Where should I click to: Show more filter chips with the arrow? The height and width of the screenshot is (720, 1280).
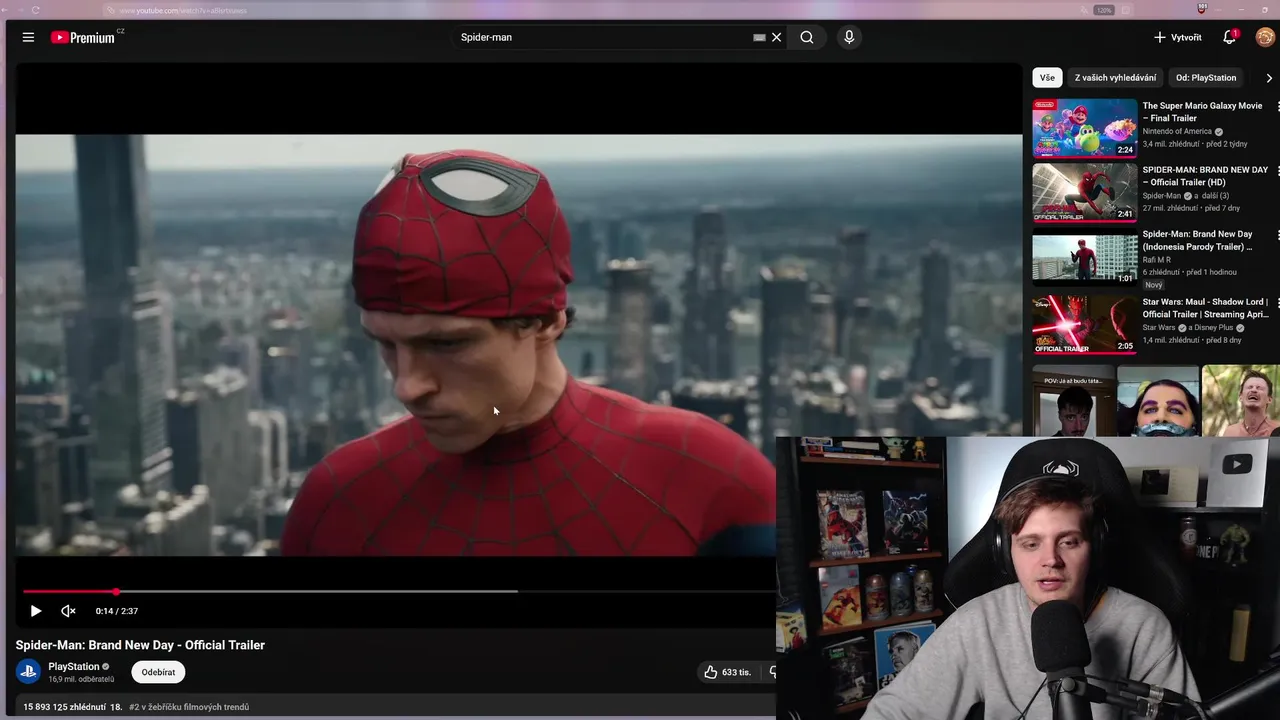[x=1269, y=78]
